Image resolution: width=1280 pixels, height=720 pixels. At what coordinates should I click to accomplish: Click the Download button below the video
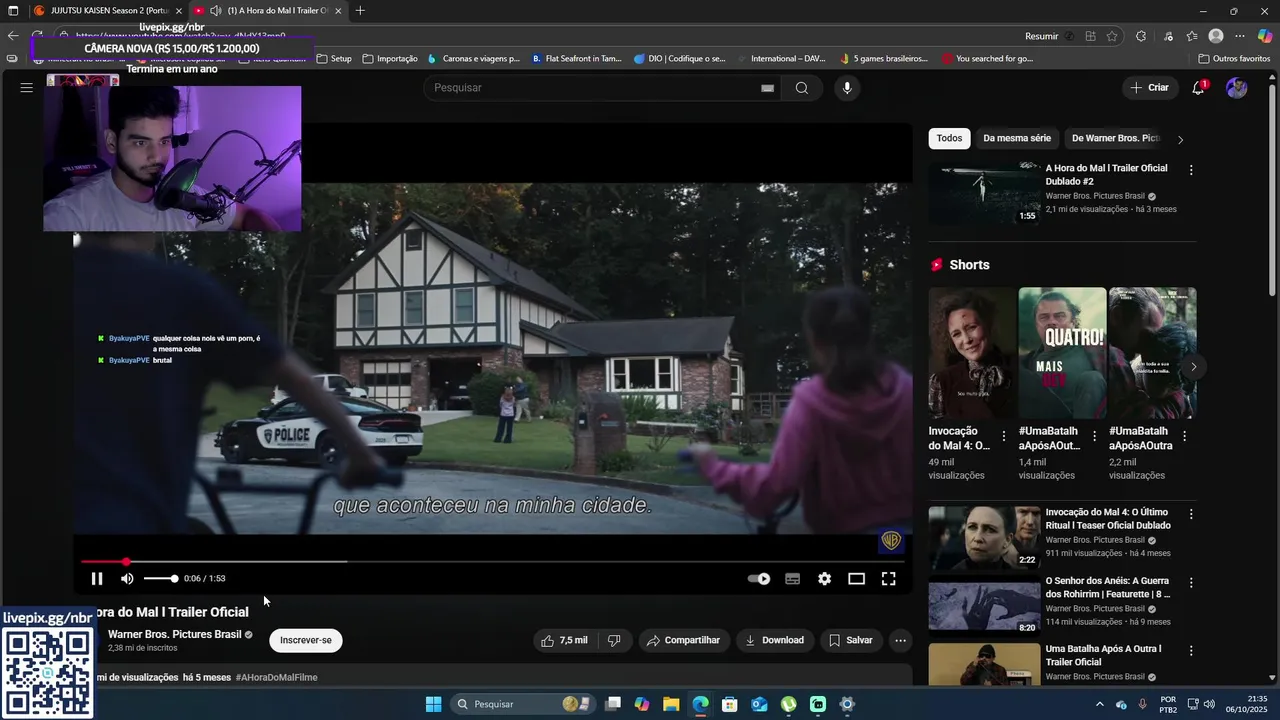pos(775,640)
